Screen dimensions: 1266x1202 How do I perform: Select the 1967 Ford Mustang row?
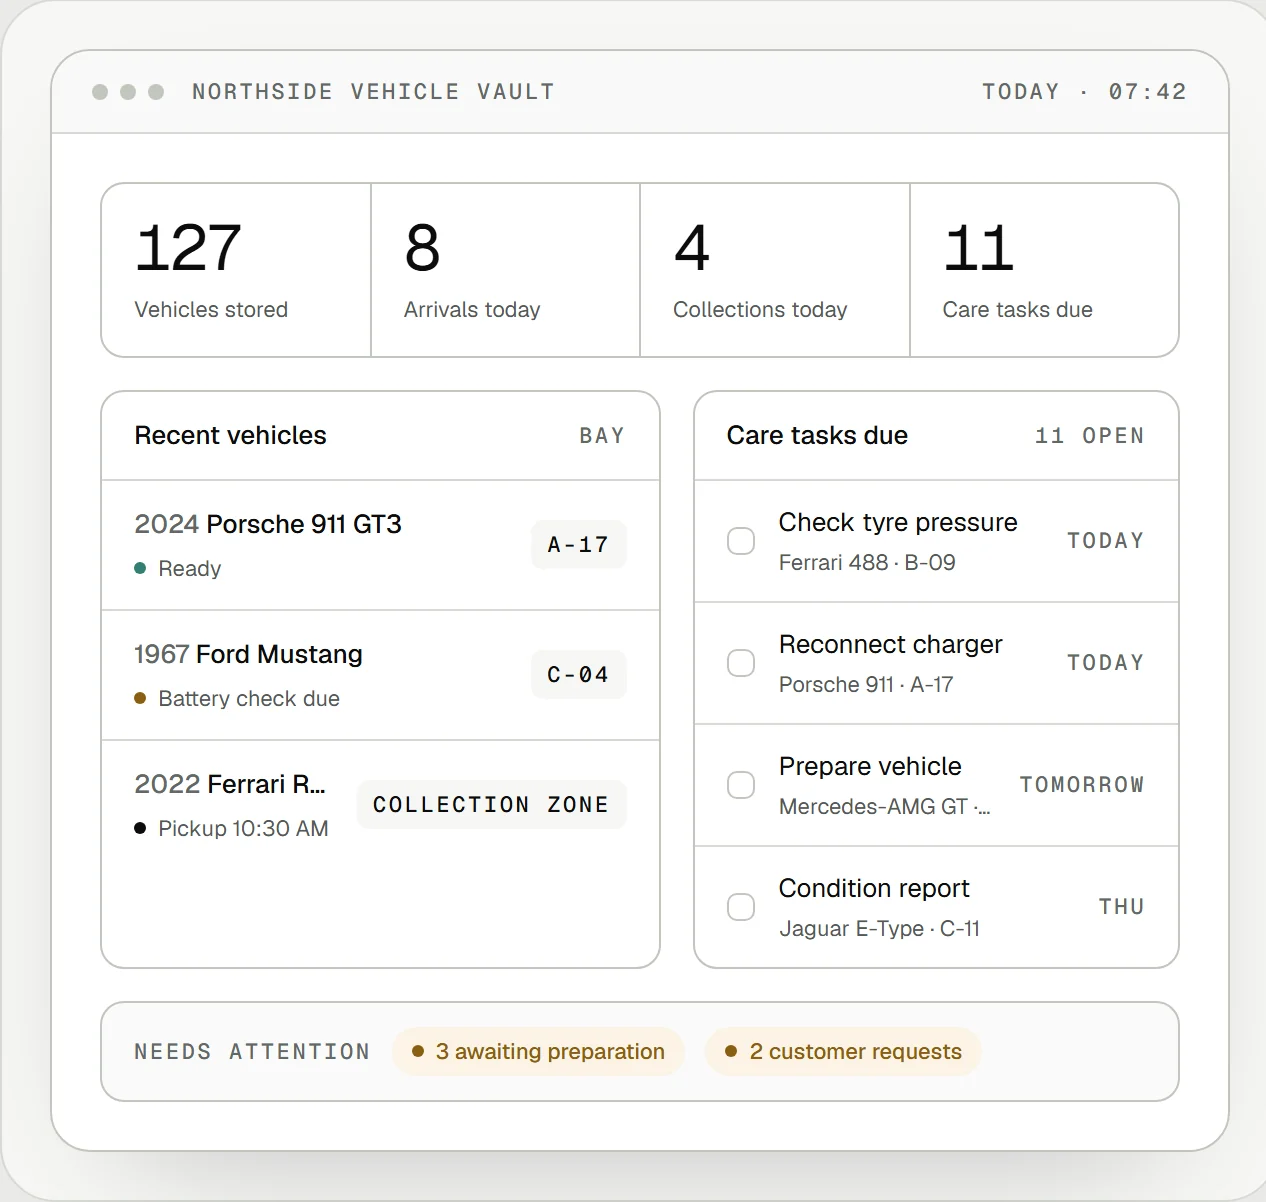point(380,675)
